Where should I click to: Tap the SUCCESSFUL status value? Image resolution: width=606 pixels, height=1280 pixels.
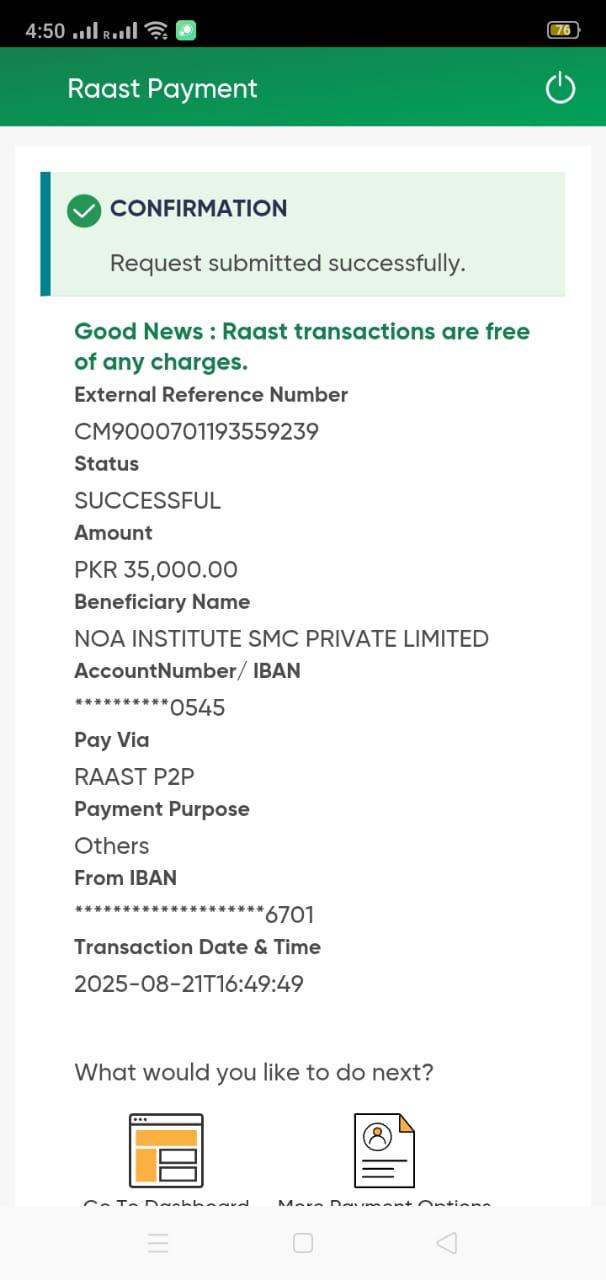pos(147,501)
